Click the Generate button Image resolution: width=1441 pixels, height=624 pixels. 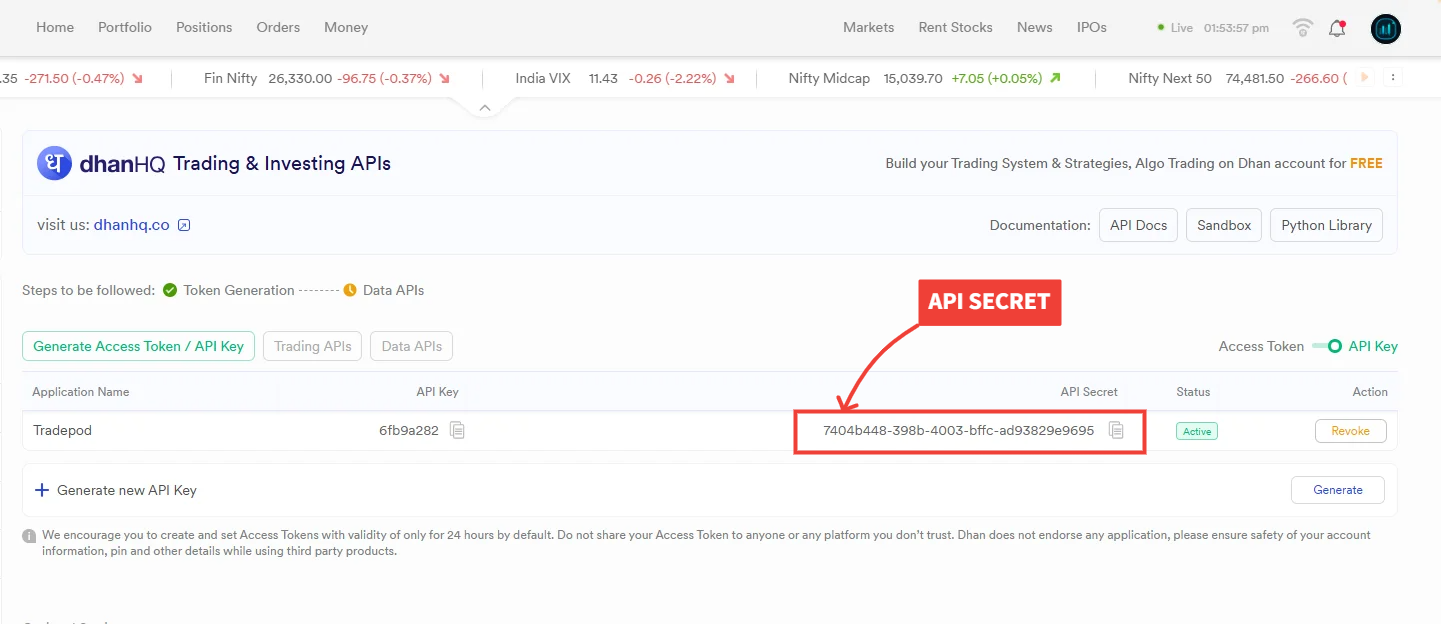pos(1338,490)
